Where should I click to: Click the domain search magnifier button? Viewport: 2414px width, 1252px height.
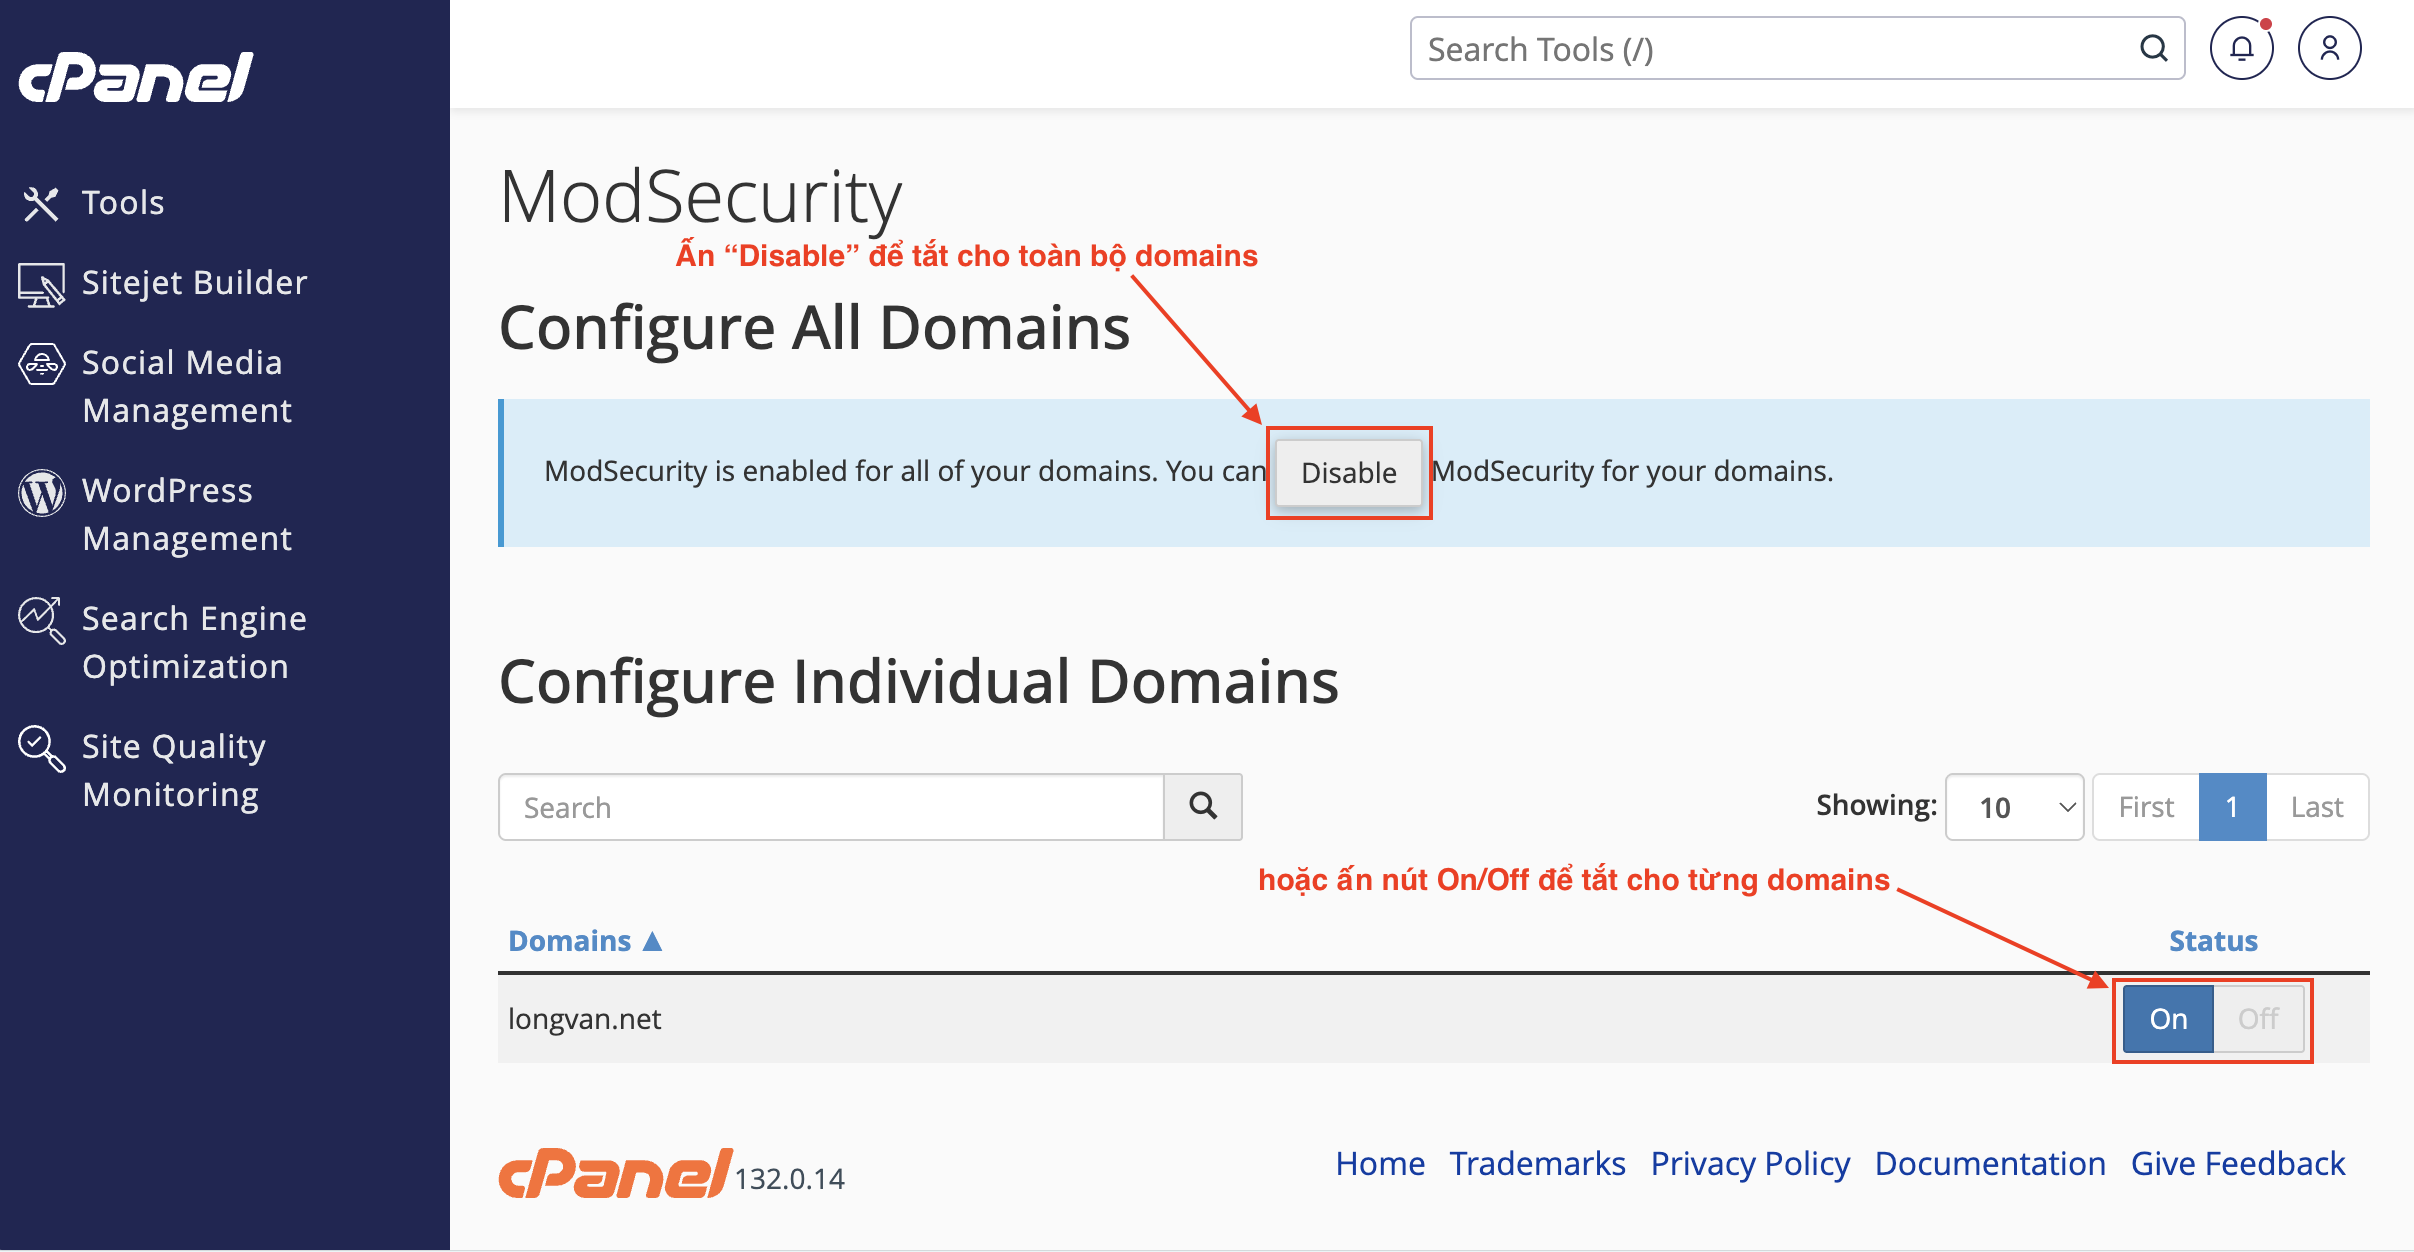(1203, 807)
